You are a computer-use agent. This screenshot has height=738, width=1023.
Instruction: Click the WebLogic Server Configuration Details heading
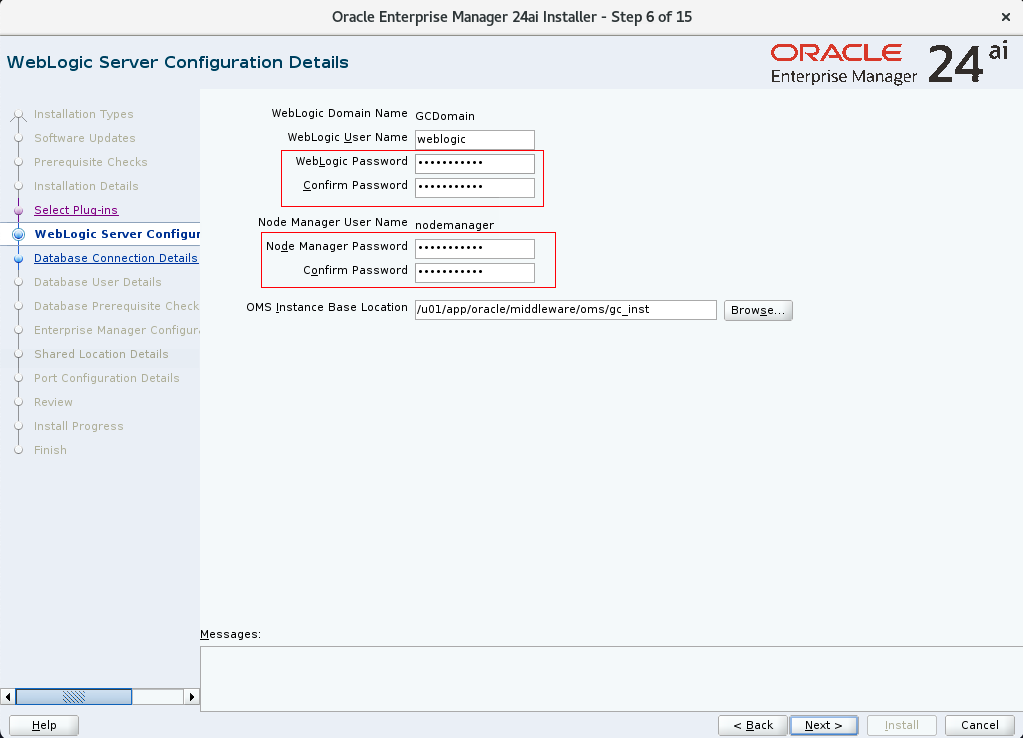click(177, 63)
